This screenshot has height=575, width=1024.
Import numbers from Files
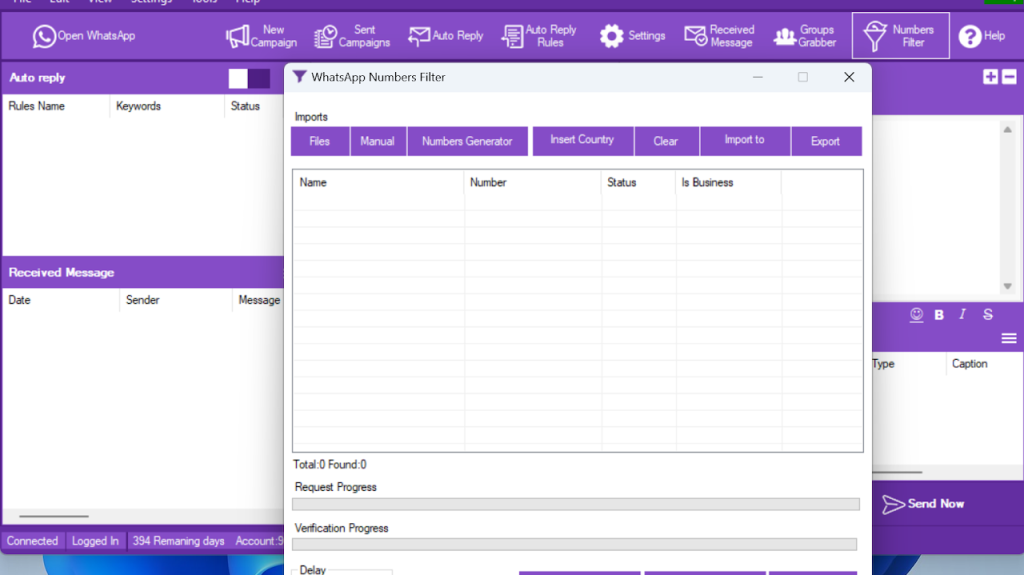click(319, 141)
